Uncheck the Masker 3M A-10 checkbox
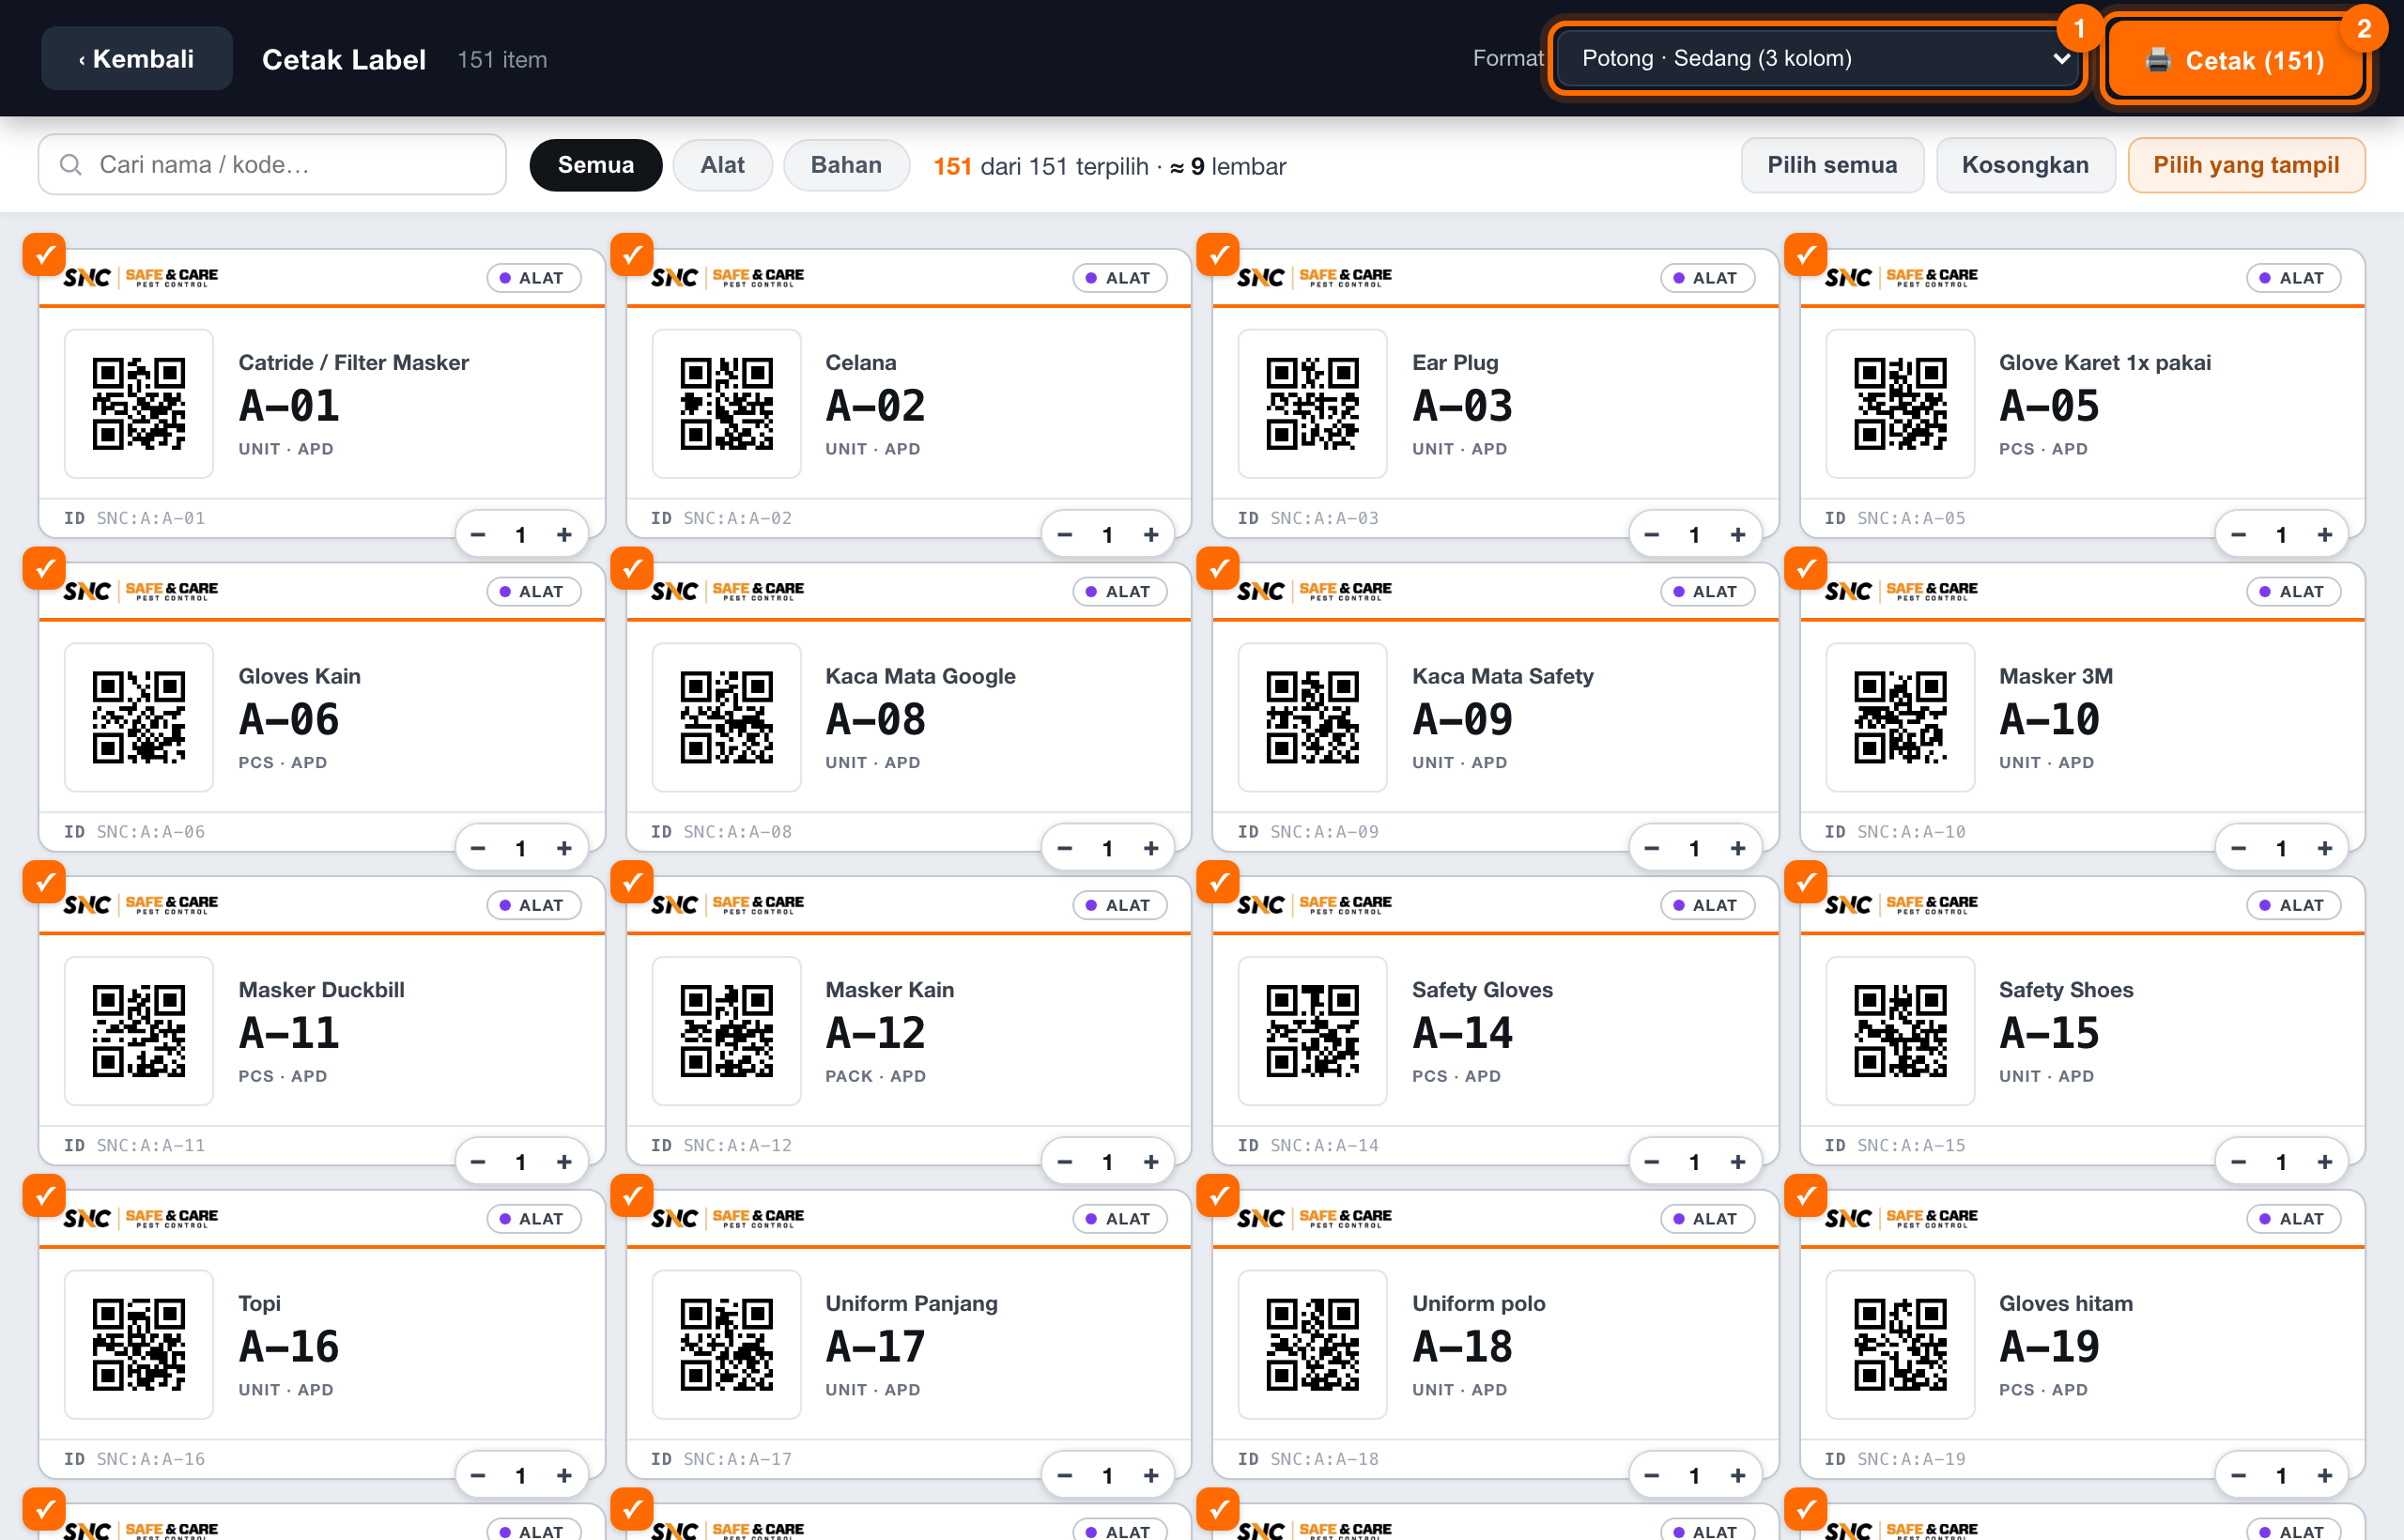The image size is (2404, 1540). [1805, 569]
